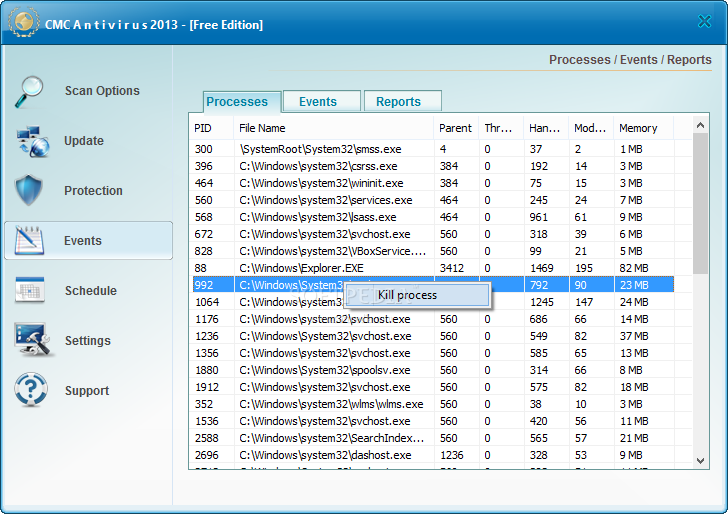Click PID 672 cell
This screenshot has height=514, width=728.
click(204, 234)
